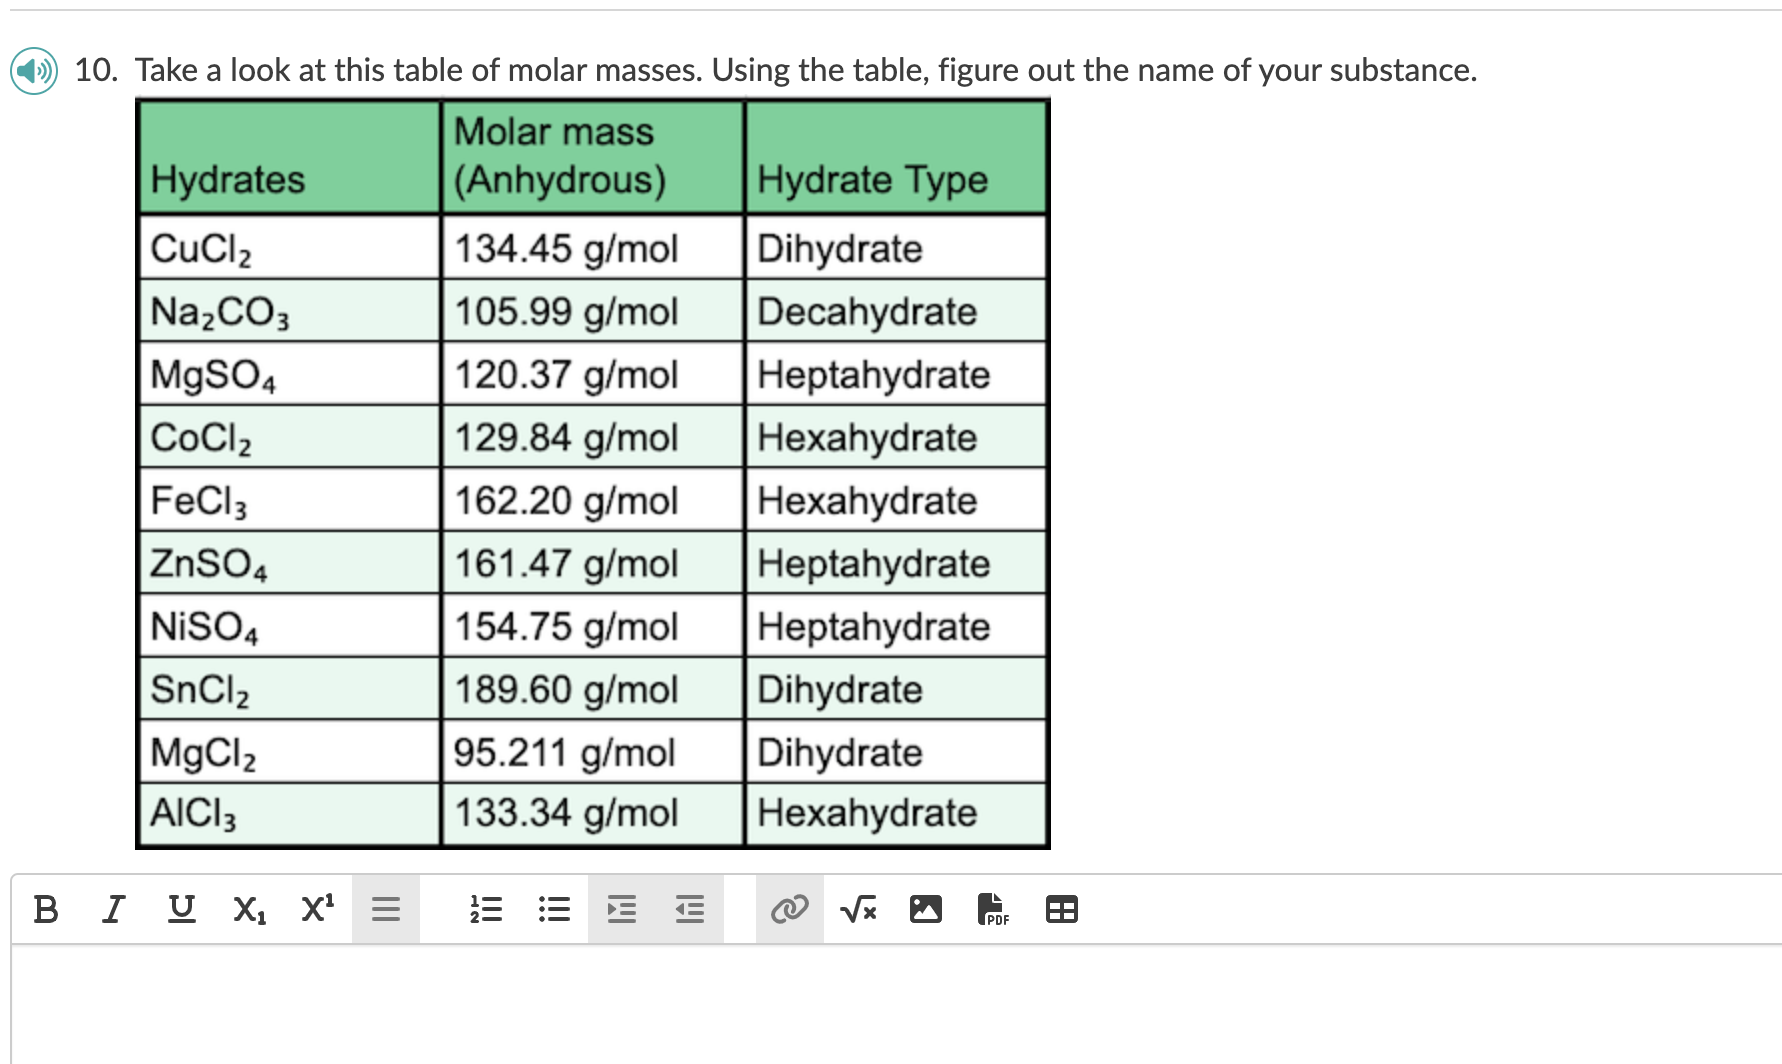Toggle bold formatting

(x=44, y=908)
